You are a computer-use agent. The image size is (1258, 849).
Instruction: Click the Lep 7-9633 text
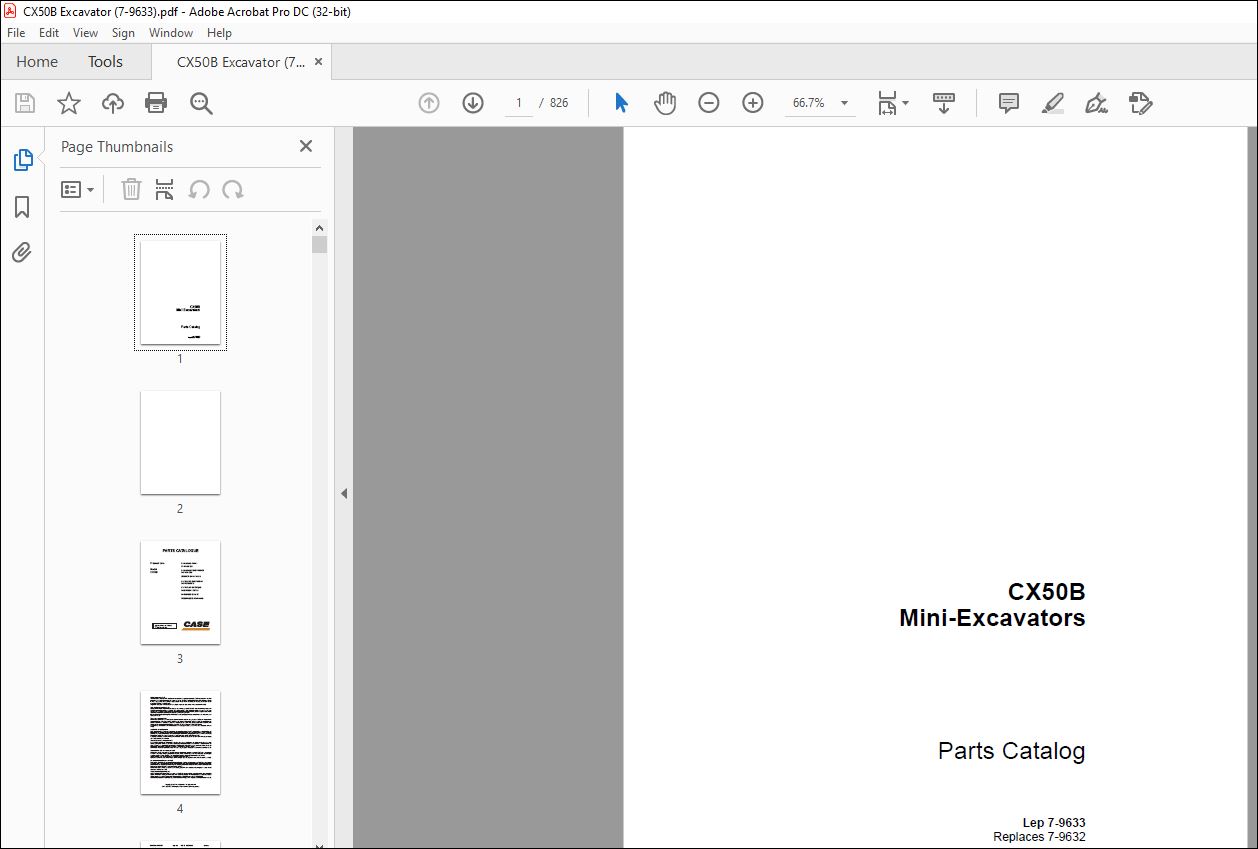[1054, 823]
